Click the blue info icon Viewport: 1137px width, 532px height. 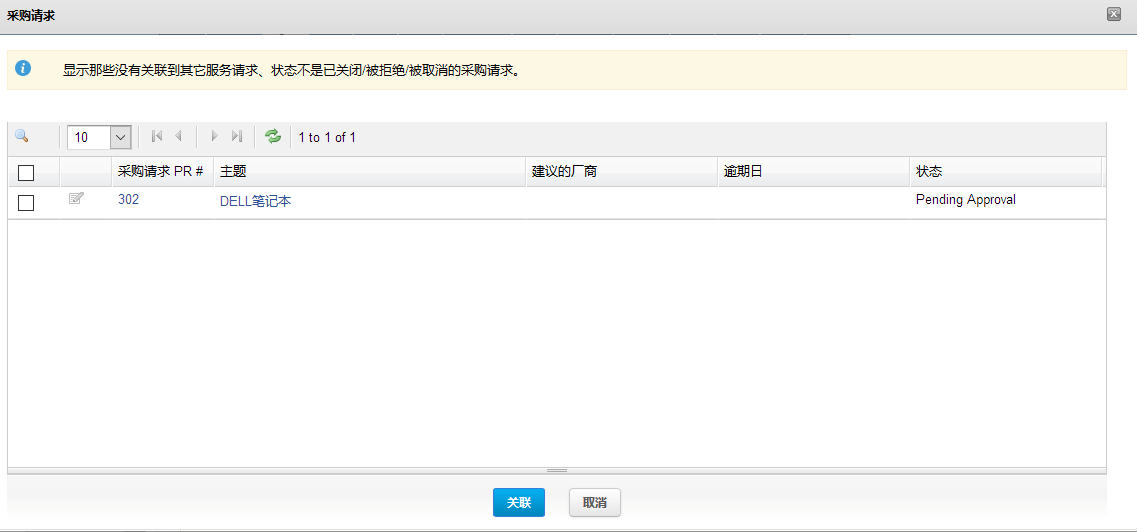tap(23, 69)
